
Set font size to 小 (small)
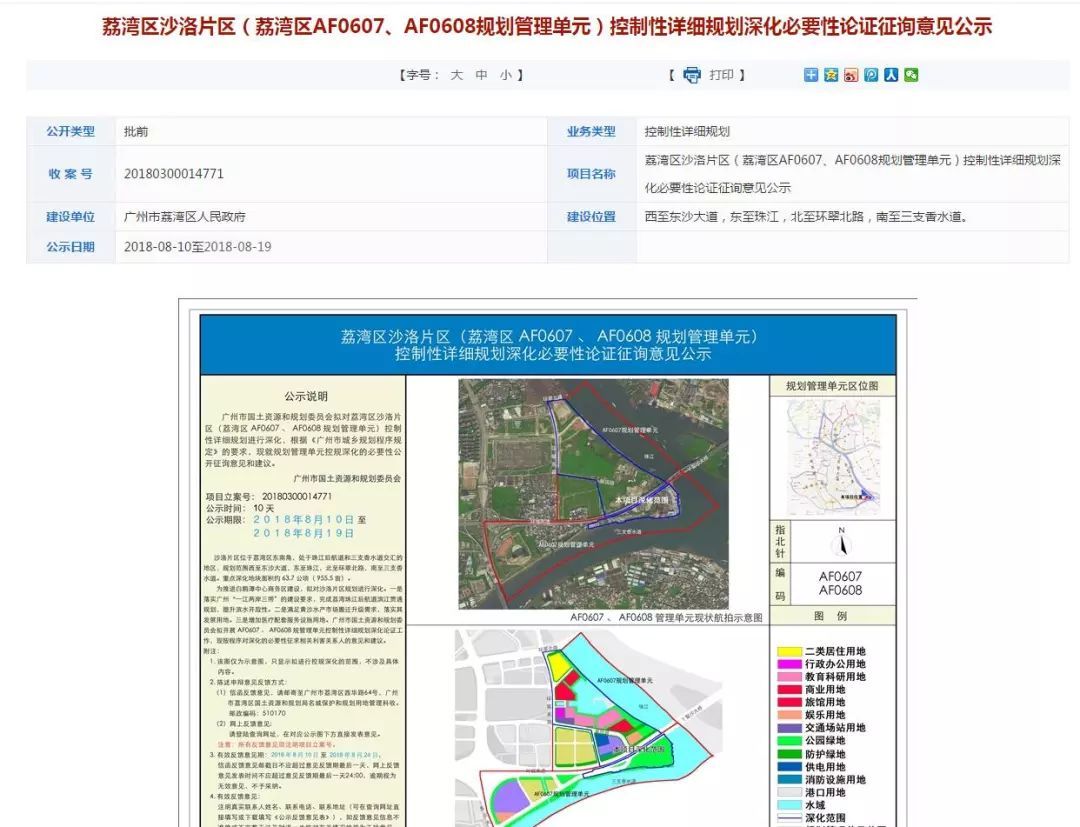pyautogui.click(x=506, y=75)
